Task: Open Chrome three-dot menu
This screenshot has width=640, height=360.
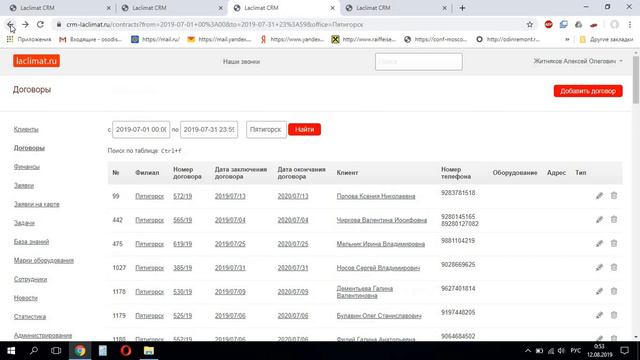Action: pos(630,24)
